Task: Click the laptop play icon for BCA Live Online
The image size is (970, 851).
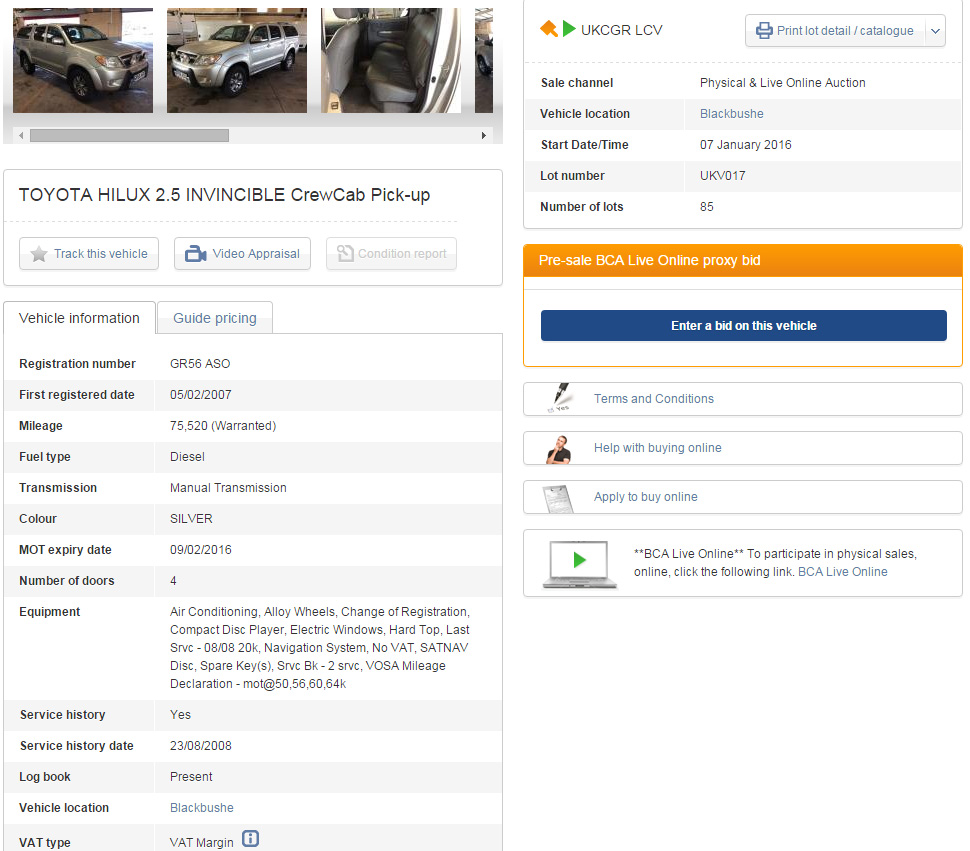Action: pos(580,564)
